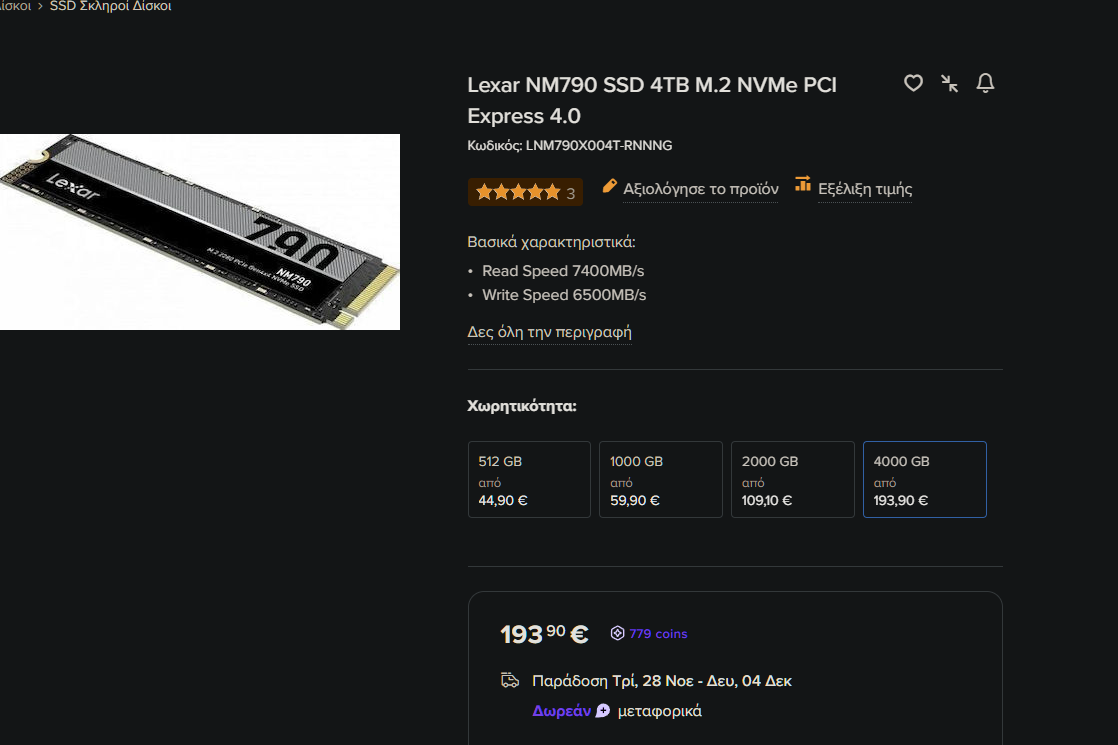Click the pencil icon for reviewing
Image resolution: width=1118 pixels, height=745 pixels.
pos(610,186)
